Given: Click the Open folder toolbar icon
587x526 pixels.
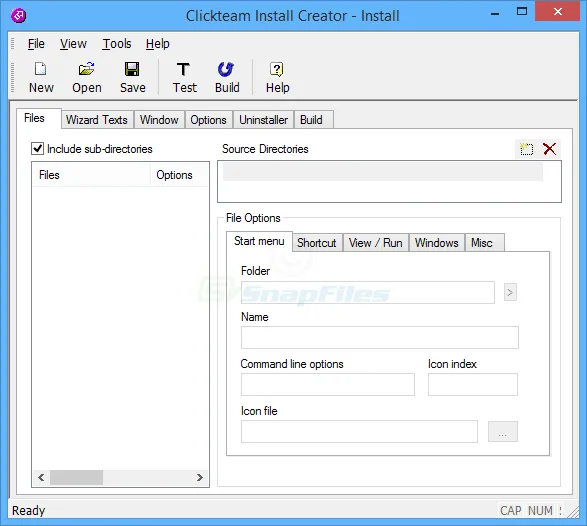Looking at the screenshot, I should pos(86,69).
